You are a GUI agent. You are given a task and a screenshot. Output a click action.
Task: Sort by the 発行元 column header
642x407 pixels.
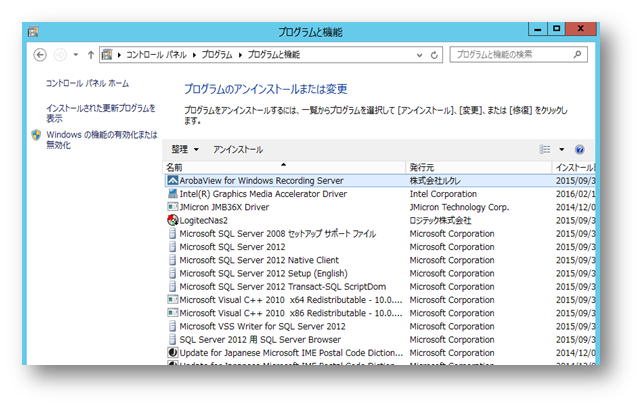click(x=479, y=167)
